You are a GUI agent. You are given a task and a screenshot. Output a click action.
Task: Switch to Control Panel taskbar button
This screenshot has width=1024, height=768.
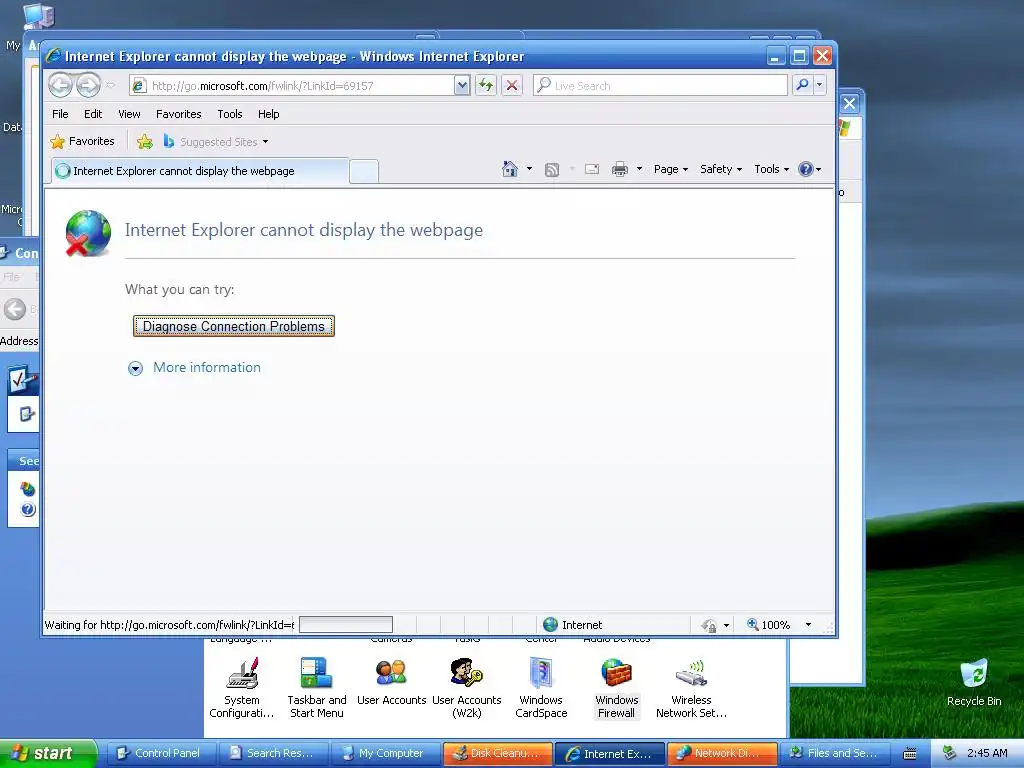click(x=161, y=754)
